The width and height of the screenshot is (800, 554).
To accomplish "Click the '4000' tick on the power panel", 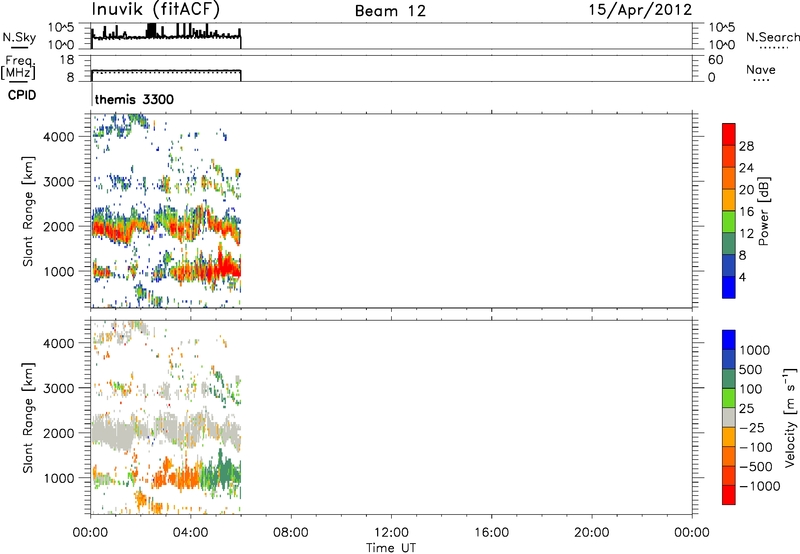I will (x=58, y=137).
